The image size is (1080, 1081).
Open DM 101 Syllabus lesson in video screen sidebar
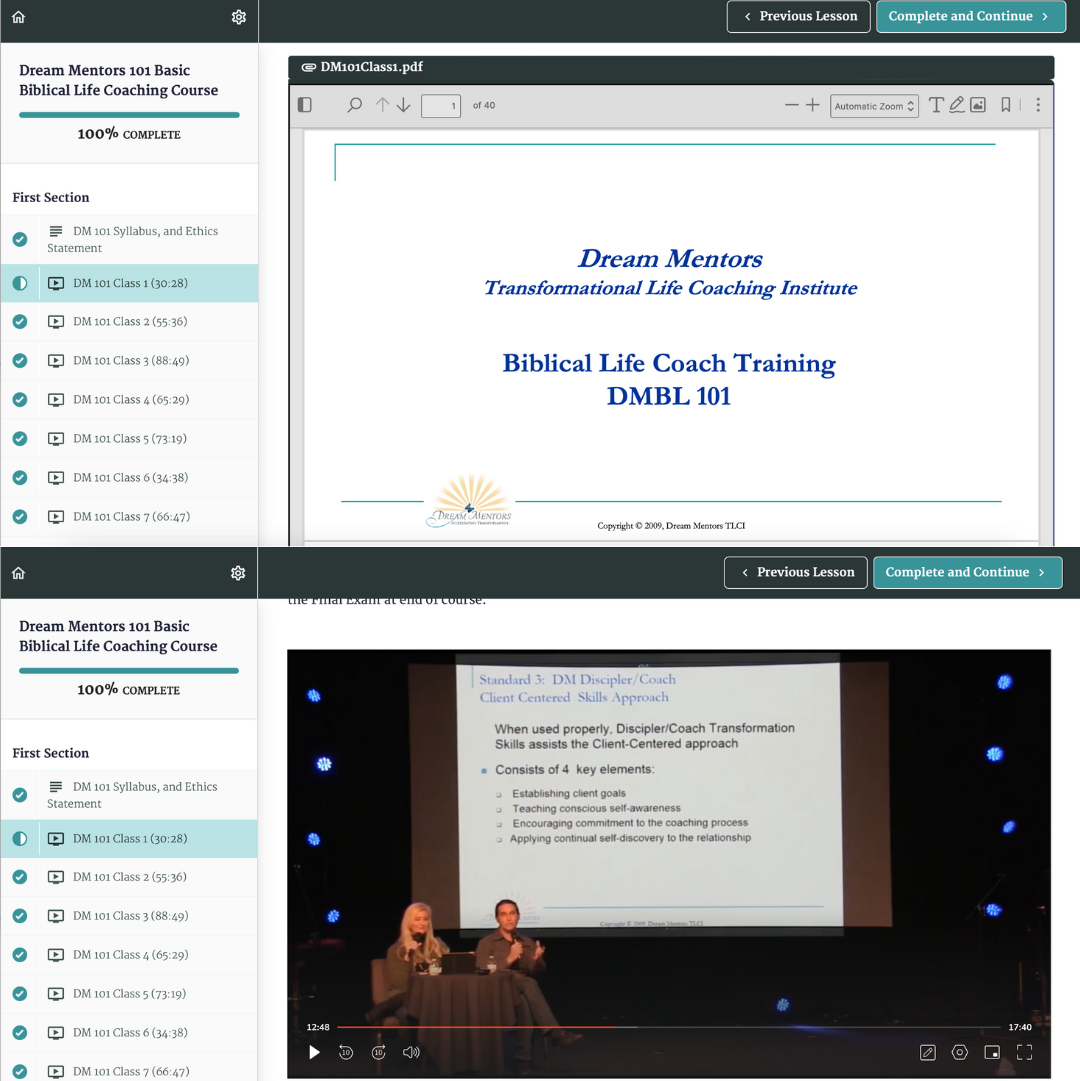tap(129, 795)
